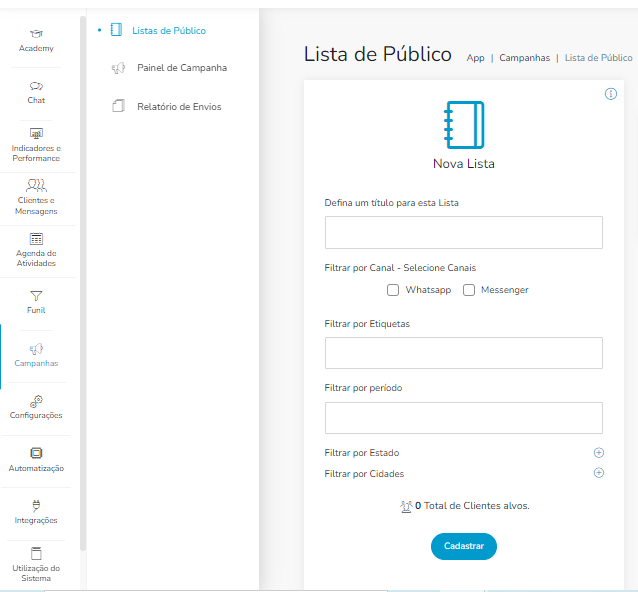This screenshot has height=592, width=638.
Task: Expand Filtrar por Estado plus button
Action: (x=599, y=452)
